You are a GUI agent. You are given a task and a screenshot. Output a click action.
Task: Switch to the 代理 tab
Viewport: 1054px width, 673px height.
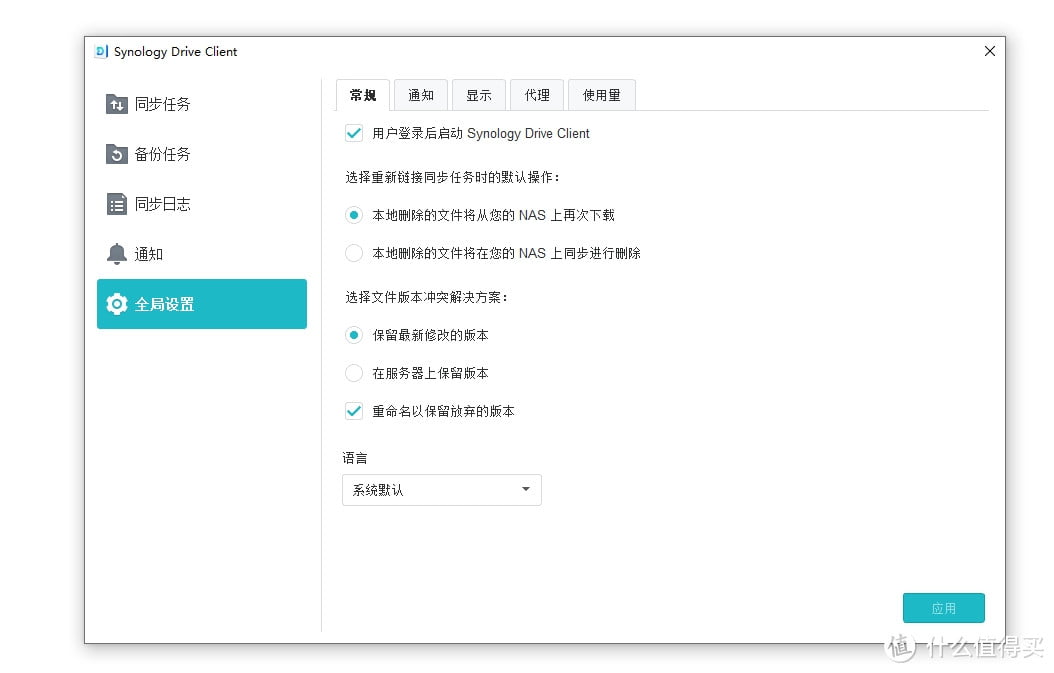point(537,94)
